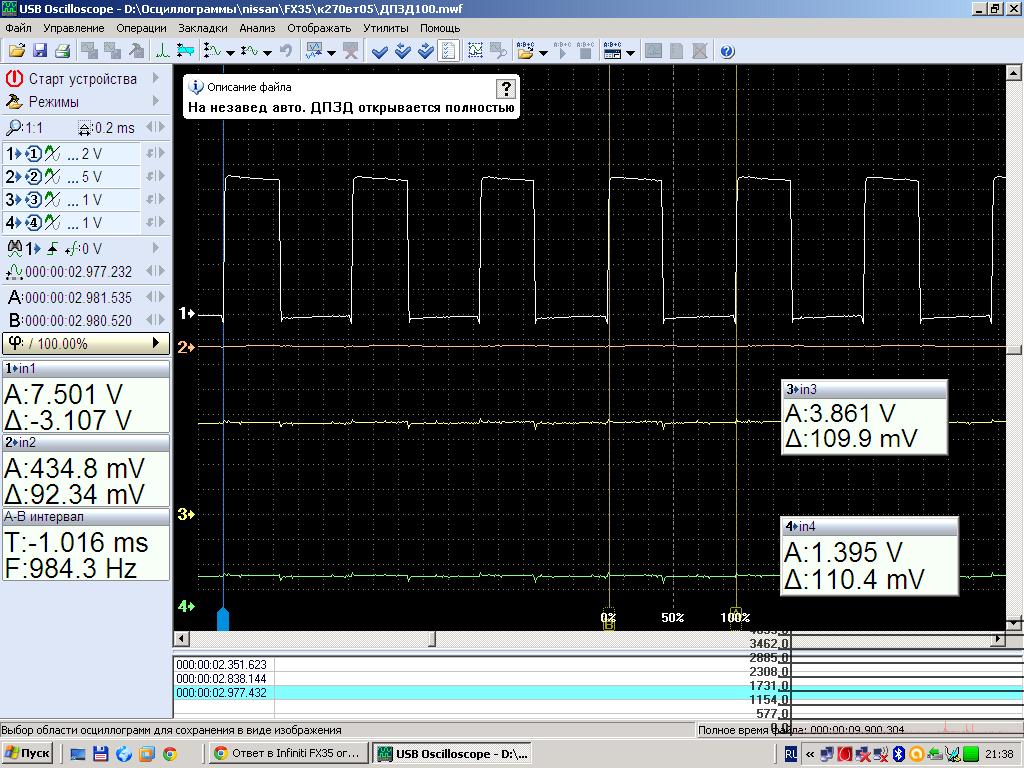The image size is (1024, 768).
Task: Click the question mark in description box
Action: tap(505, 88)
